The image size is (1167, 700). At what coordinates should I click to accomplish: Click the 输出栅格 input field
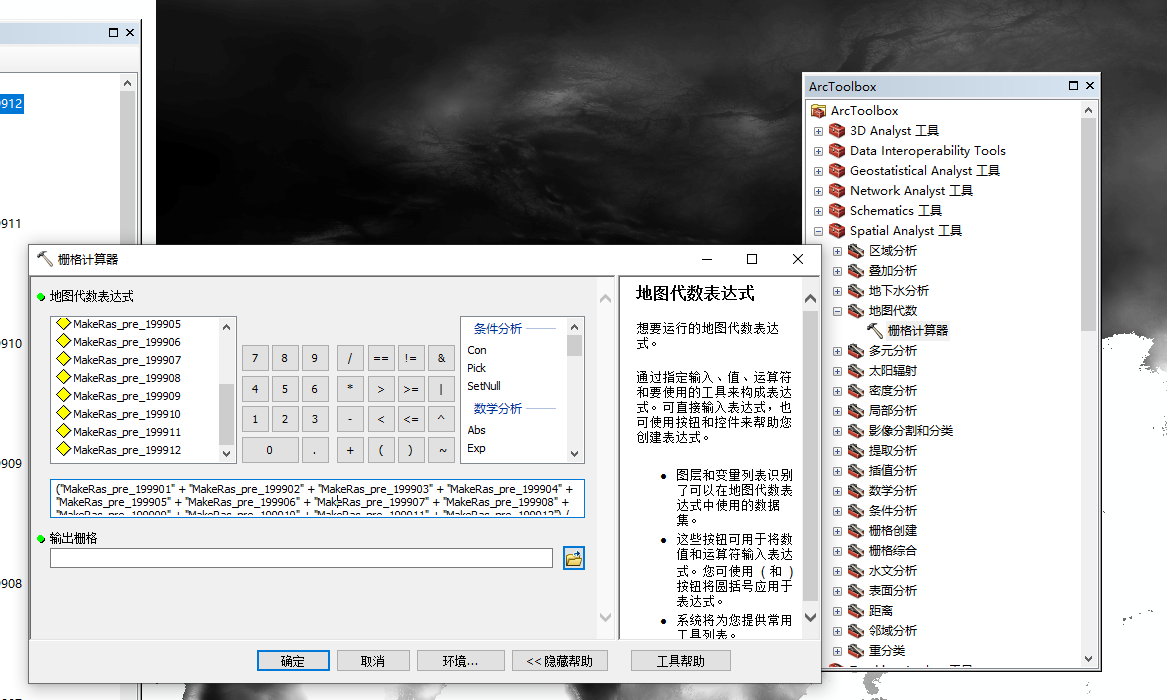301,558
